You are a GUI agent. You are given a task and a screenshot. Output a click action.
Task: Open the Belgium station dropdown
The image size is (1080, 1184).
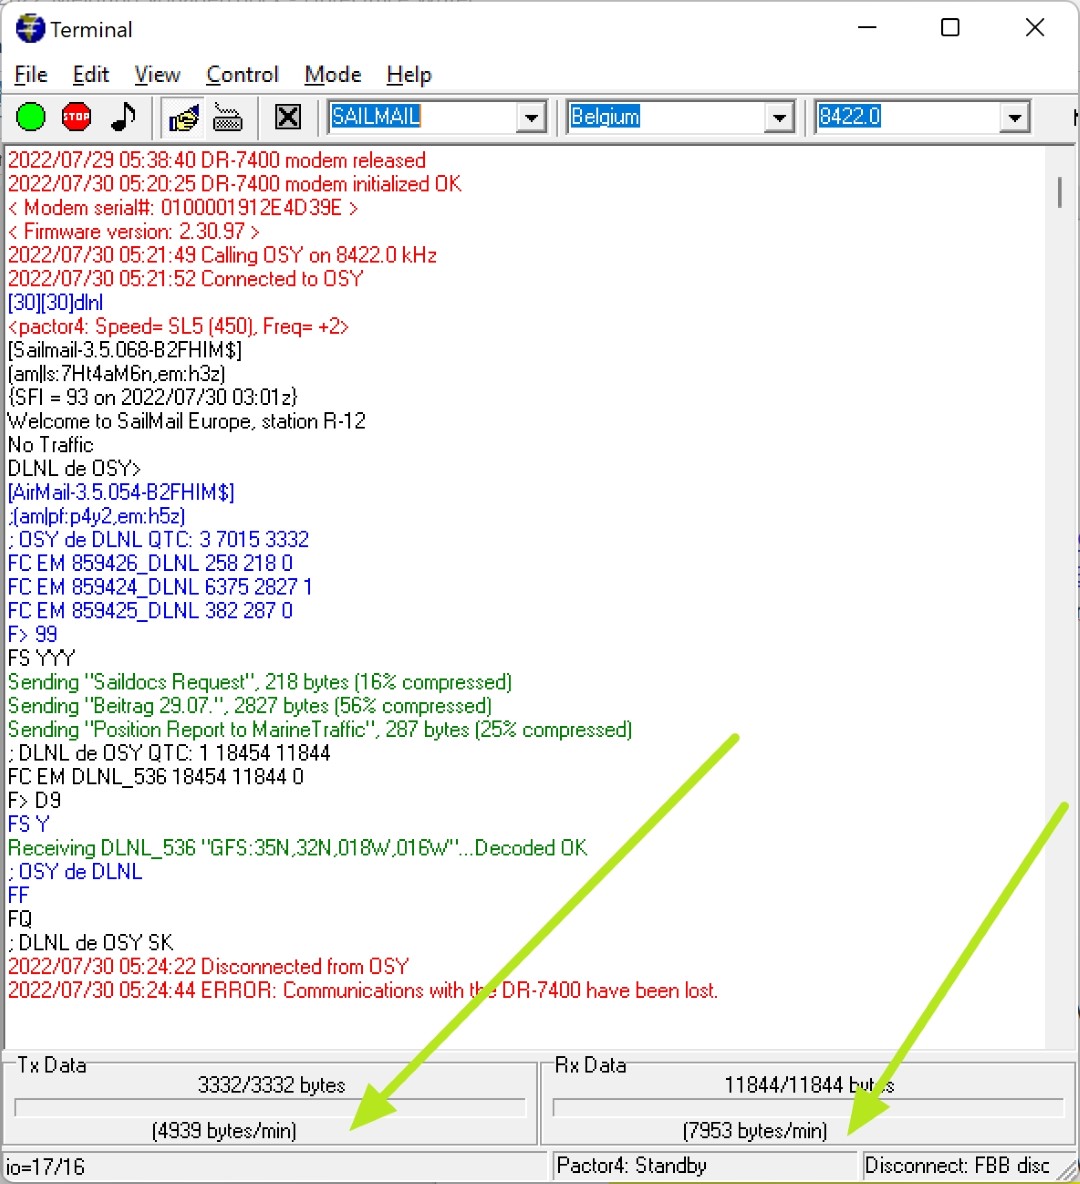coord(779,118)
